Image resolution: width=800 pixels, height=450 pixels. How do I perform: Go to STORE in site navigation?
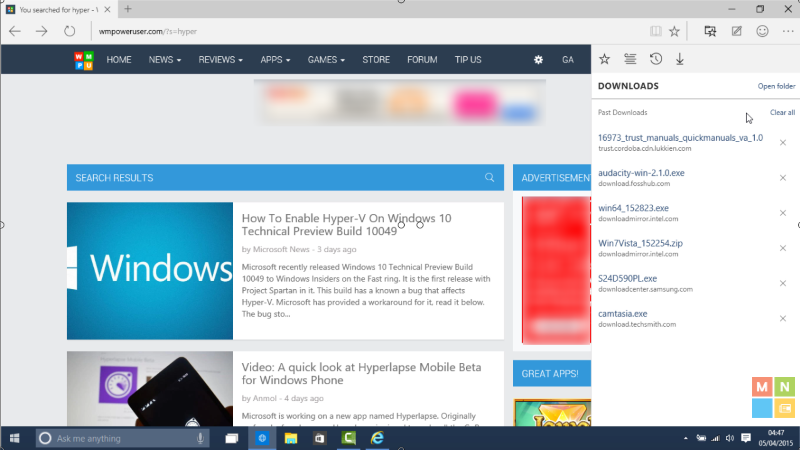[x=376, y=60]
